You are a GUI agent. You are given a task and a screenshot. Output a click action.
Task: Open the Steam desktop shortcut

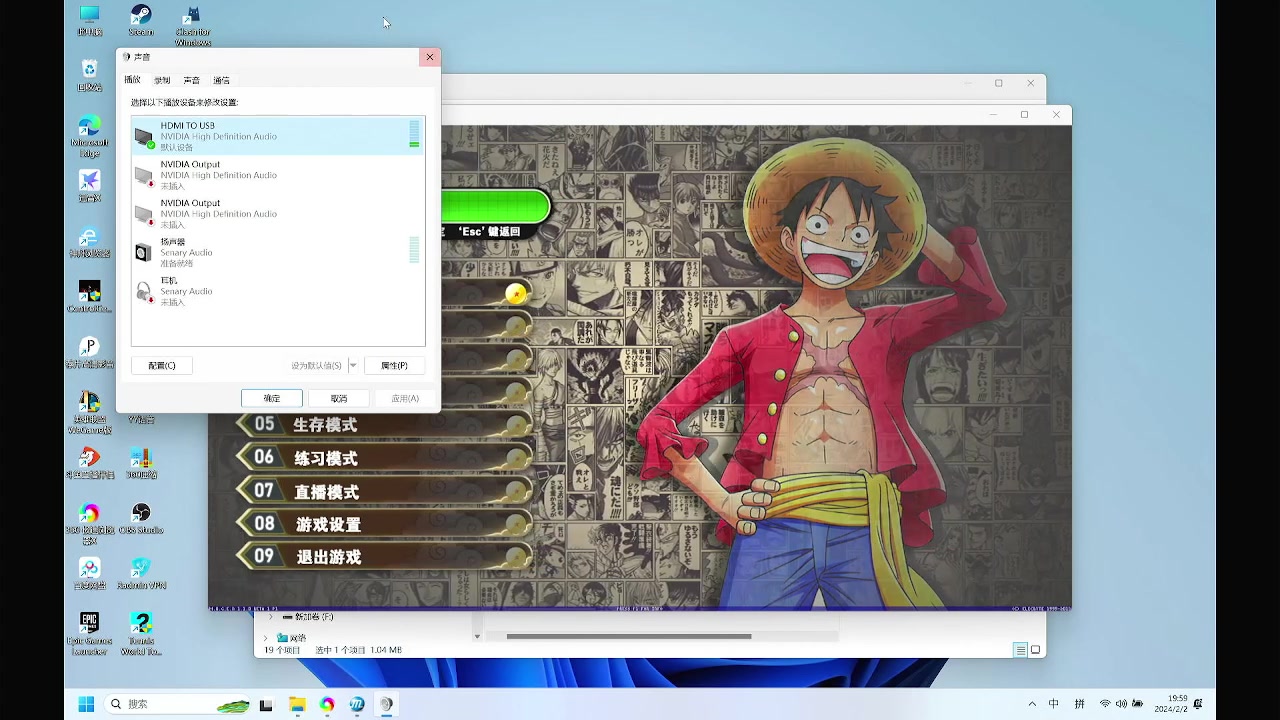(141, 20)
